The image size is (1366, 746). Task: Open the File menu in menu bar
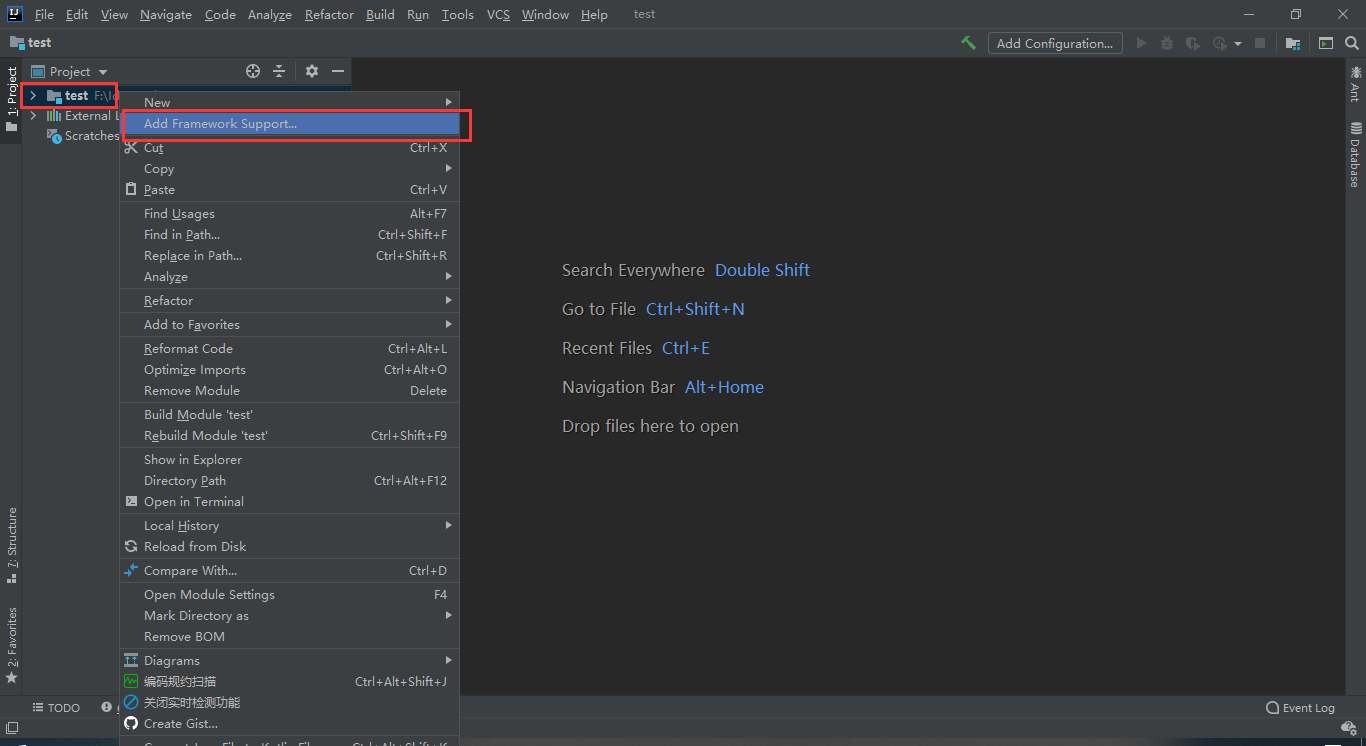pyautogui.click(x=44, y=14)
